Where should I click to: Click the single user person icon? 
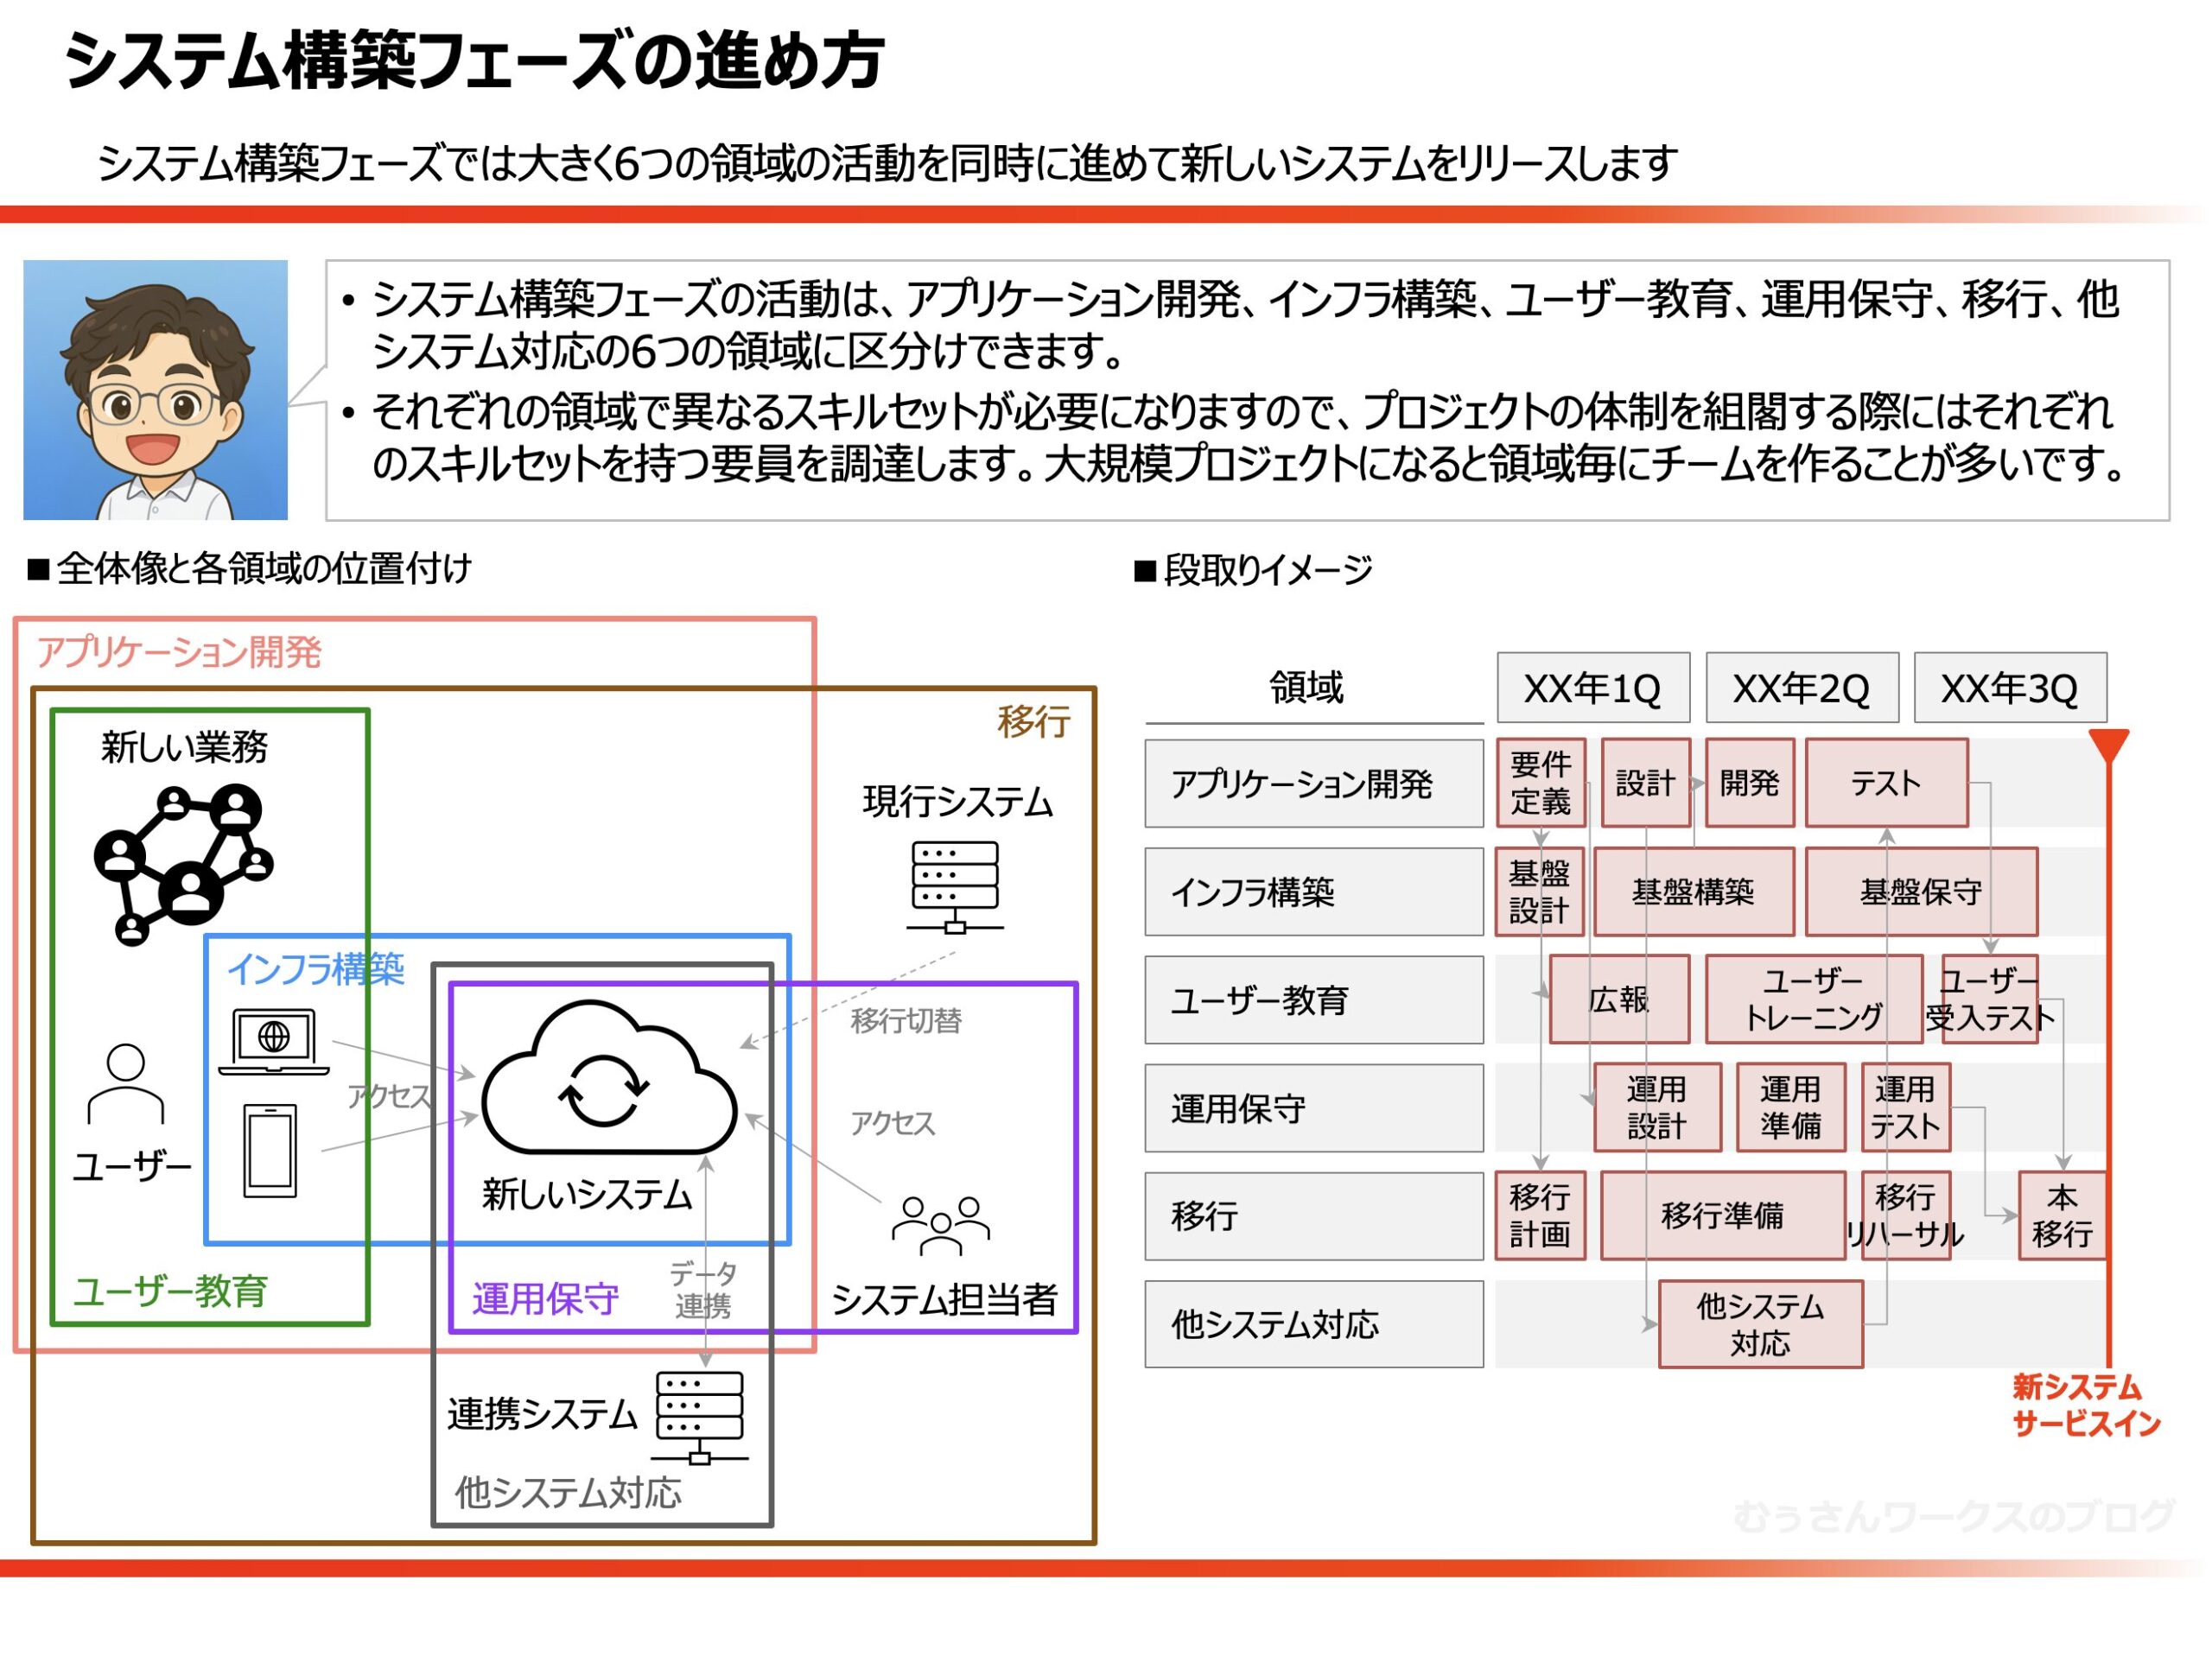point(126,1084)
